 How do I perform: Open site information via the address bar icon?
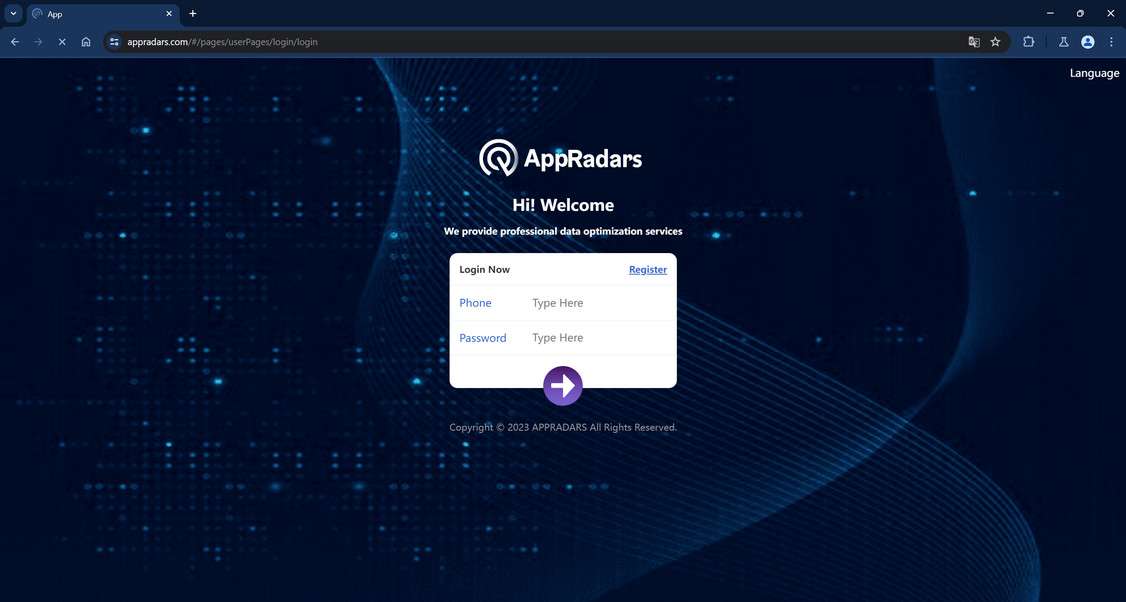(114, 41)
